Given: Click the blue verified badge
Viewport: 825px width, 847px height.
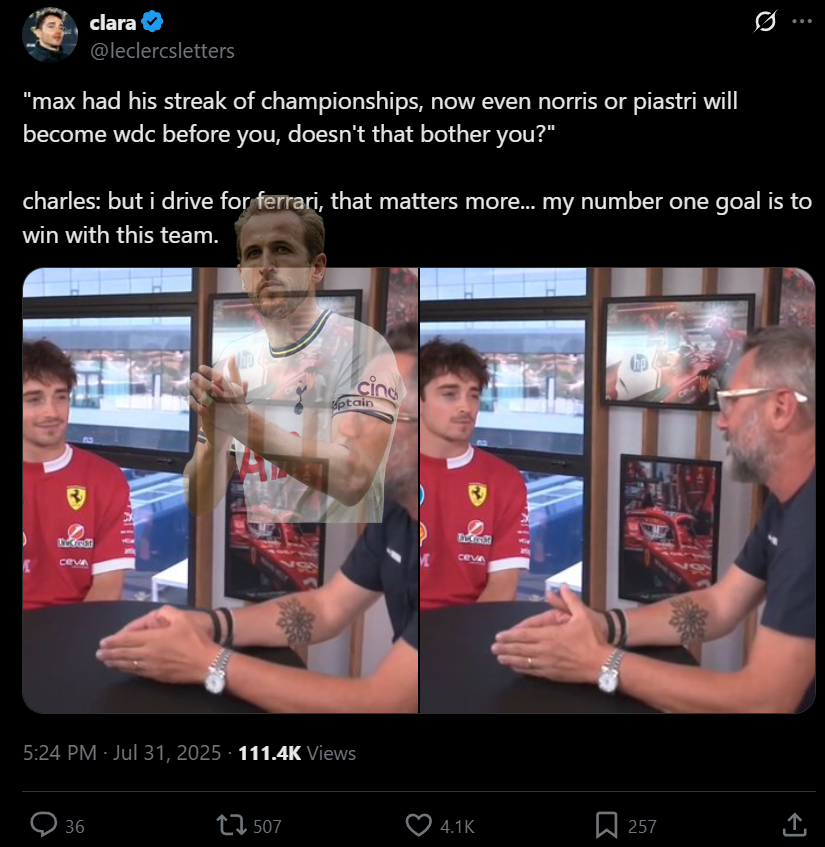Looking at the screenshot, I should tap(152, 22).
